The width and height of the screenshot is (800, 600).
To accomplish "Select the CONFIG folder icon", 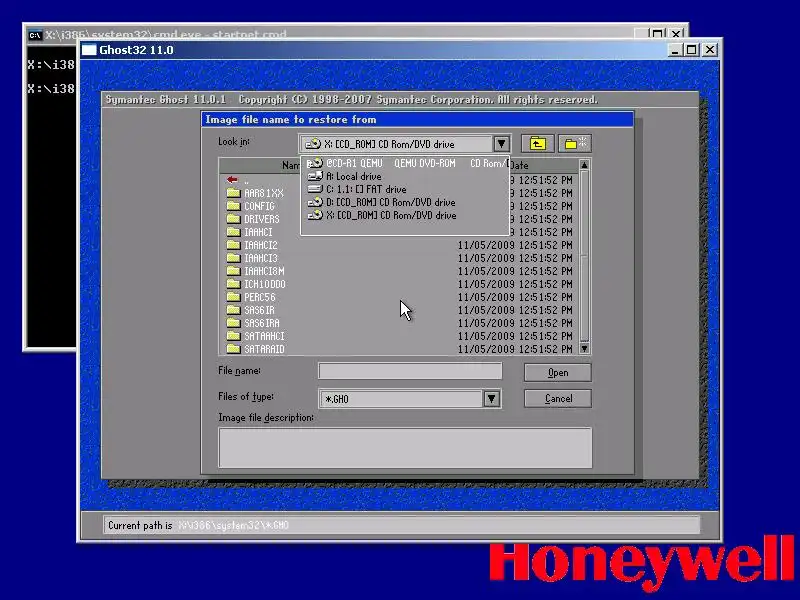I will click(x=233, y=206).
